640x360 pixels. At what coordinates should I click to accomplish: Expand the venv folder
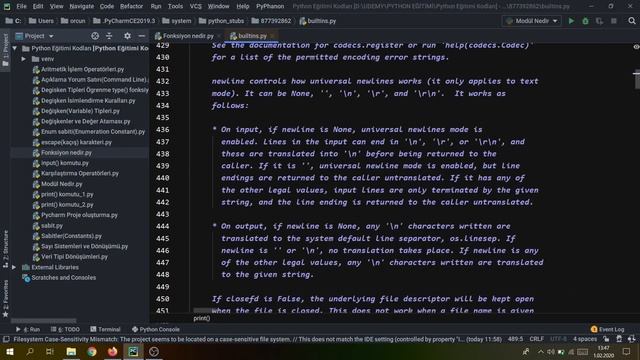coord(24,59)
